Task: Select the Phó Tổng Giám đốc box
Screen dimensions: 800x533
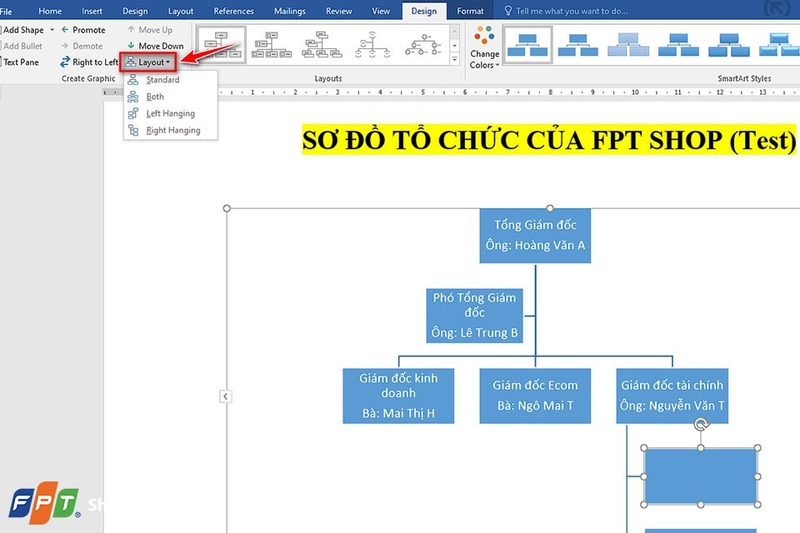Action: tap(474, 315)
